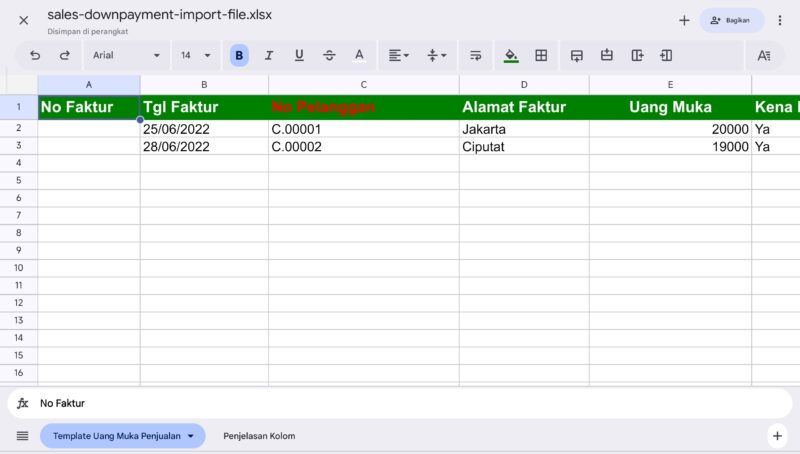Click the wrap text icon
The height and width of the screenshot is (454, 800).
pos(475,56)
